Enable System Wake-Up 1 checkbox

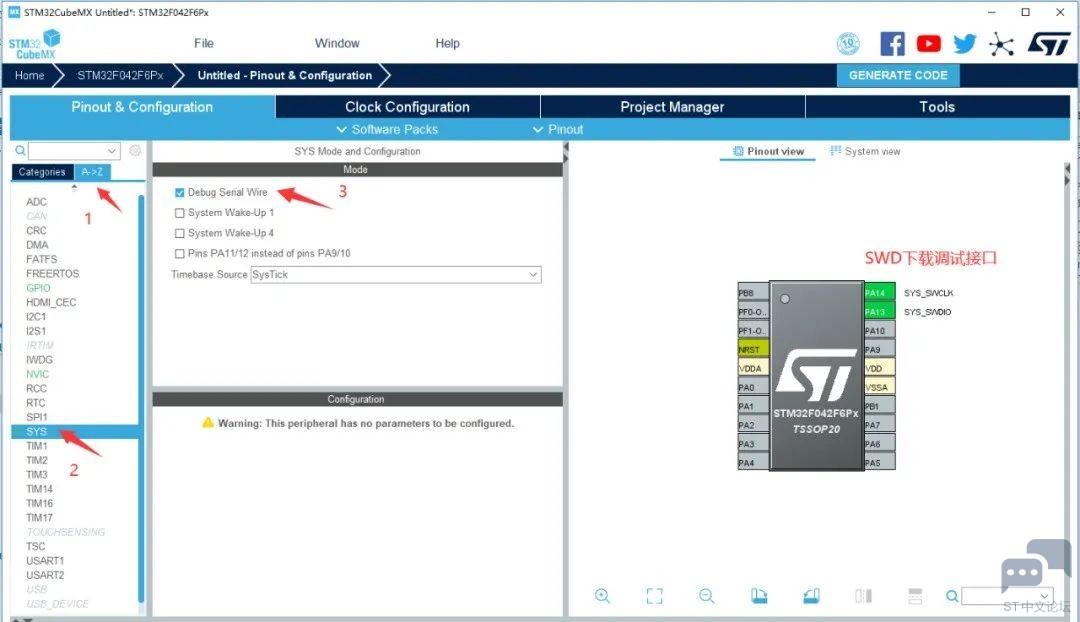click(180, 213)
